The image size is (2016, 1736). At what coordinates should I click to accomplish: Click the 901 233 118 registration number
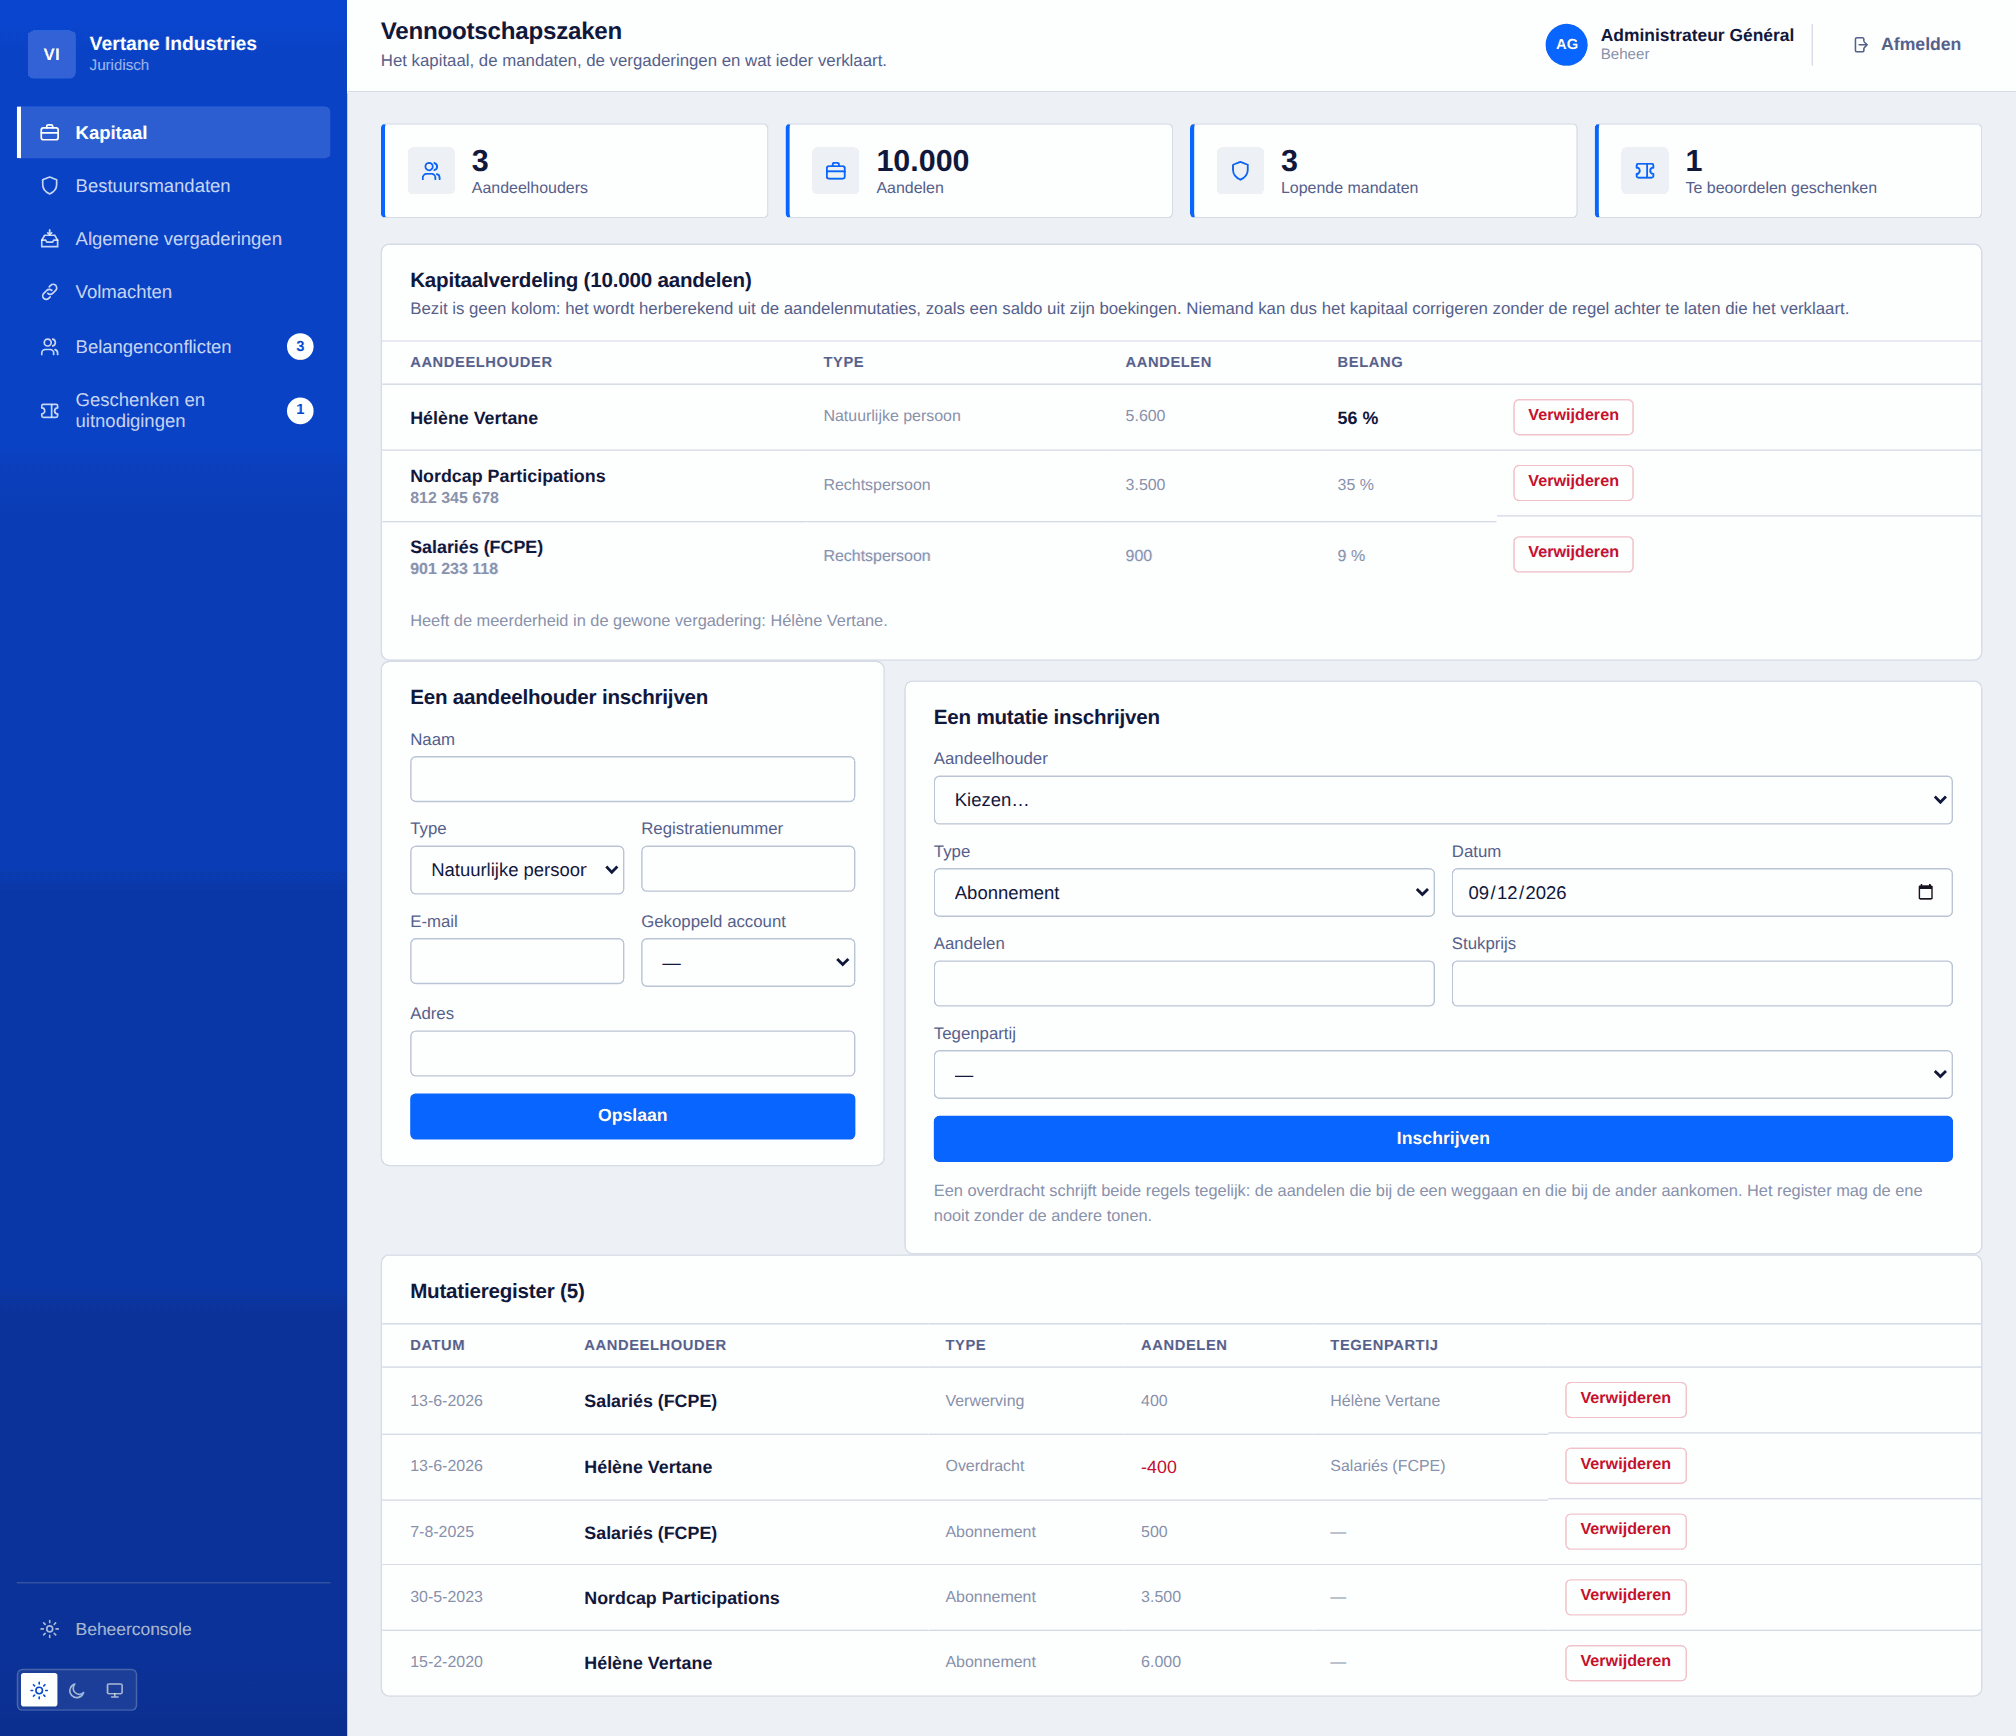[454, 569]
